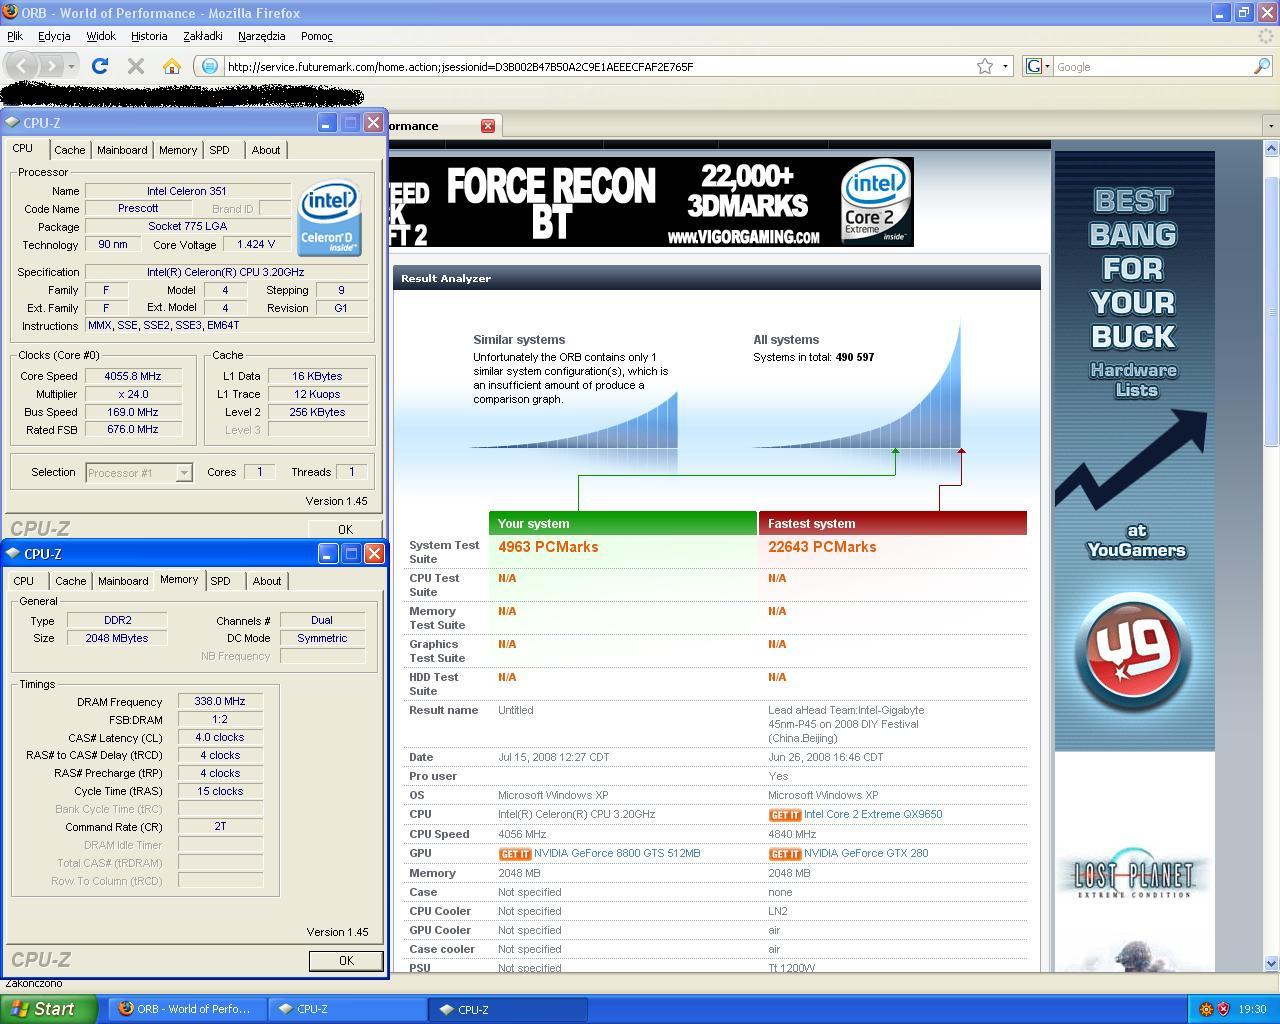
Task: Click the orange system tray icon
Action: pyautogui.click(x=1206, y=1009)
